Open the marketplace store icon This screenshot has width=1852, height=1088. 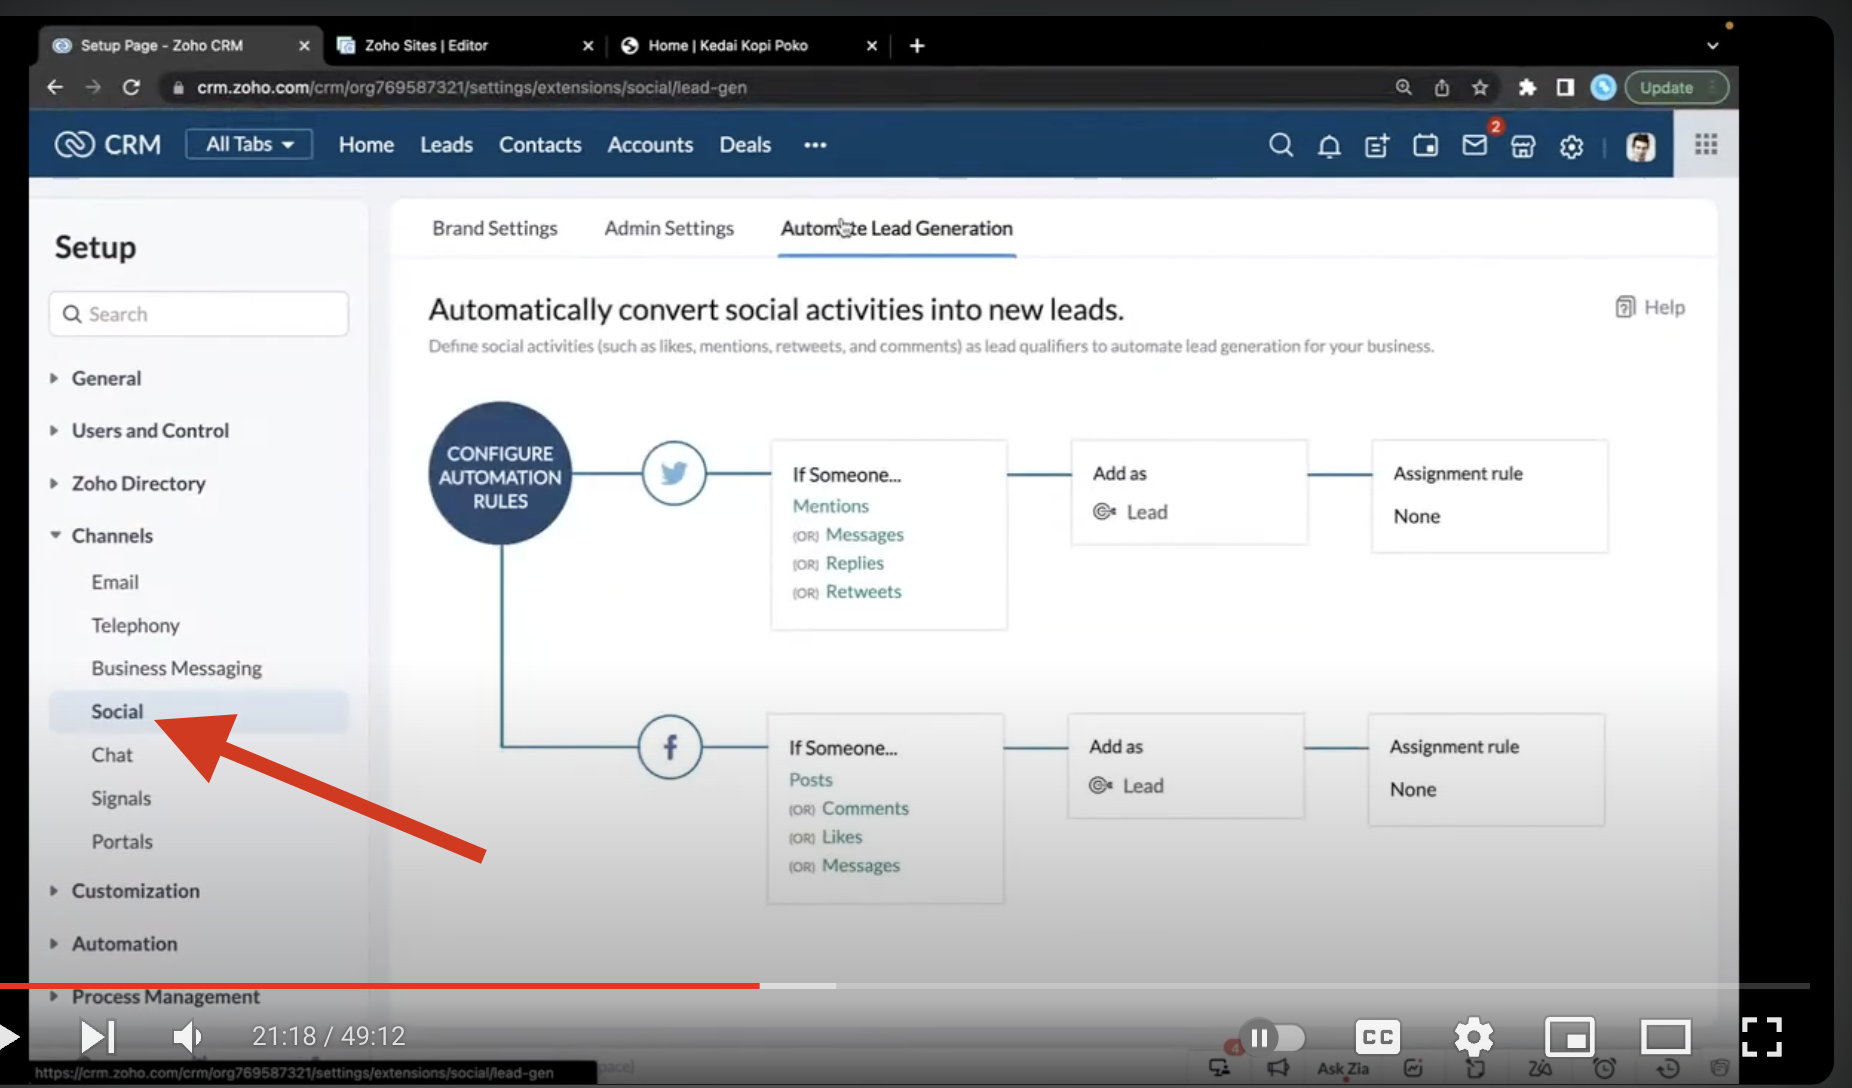(x=1523, y=147)
